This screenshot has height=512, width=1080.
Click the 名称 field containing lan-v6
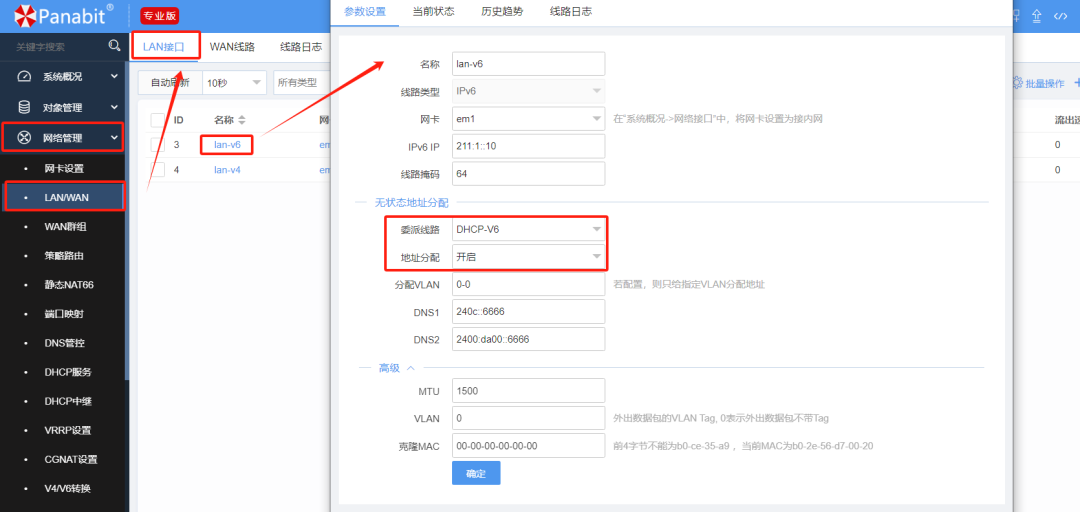point(528,64)
